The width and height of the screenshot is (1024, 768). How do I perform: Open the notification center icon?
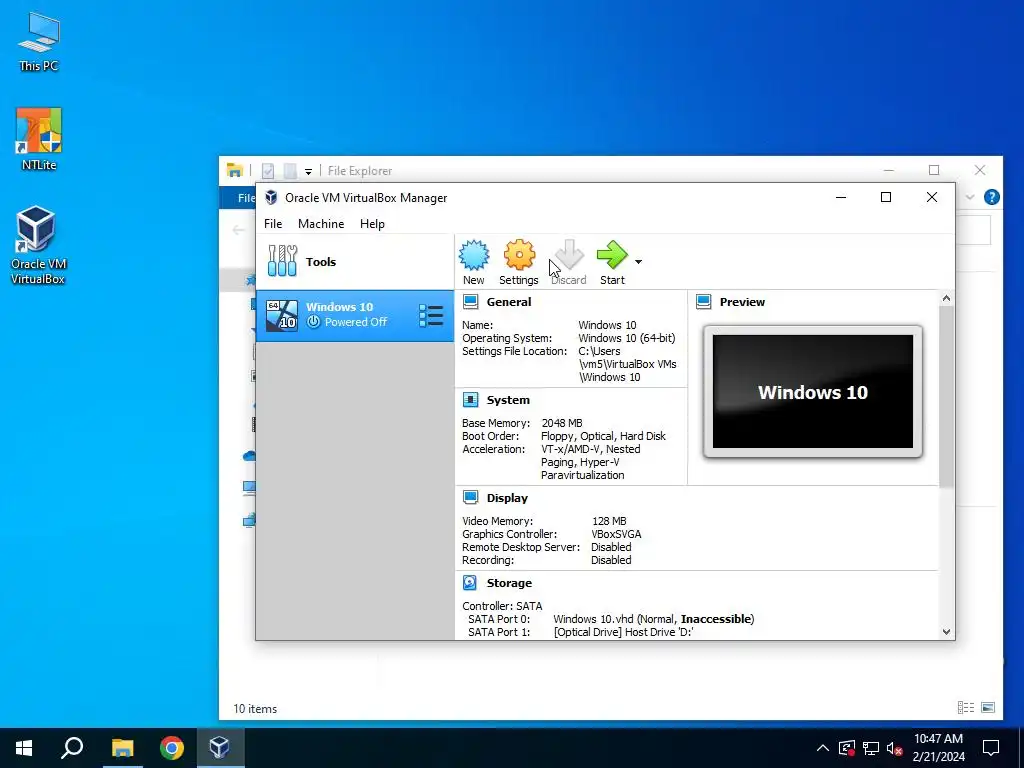click(991, 748)
